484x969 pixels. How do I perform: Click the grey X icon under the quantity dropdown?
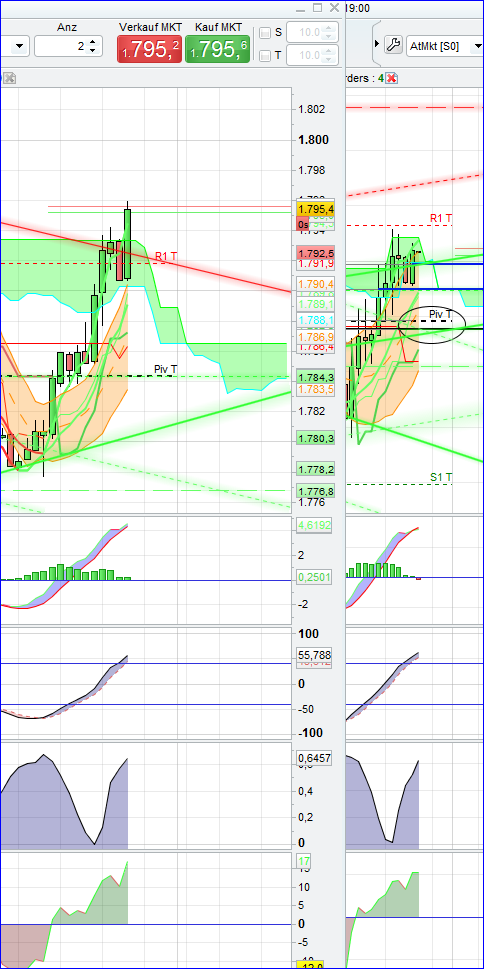pyautogui.click(x=9, y=78)
